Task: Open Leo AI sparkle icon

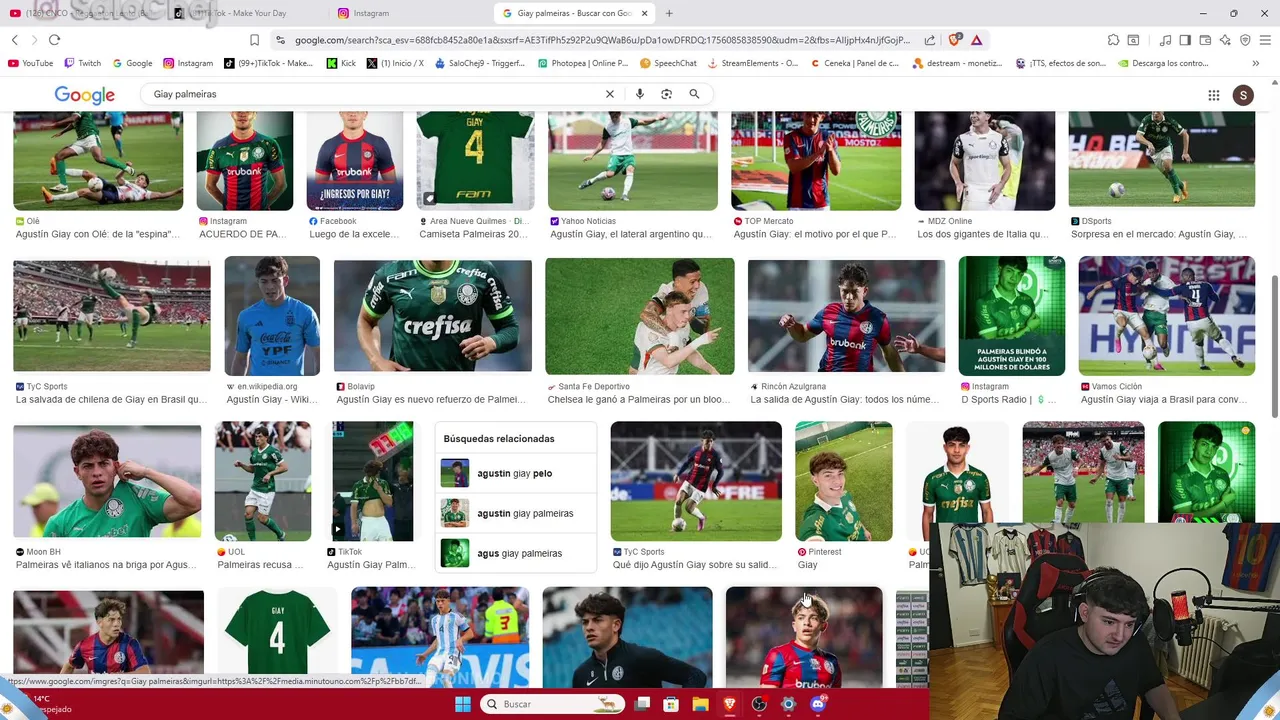Action: (1225, 40)
